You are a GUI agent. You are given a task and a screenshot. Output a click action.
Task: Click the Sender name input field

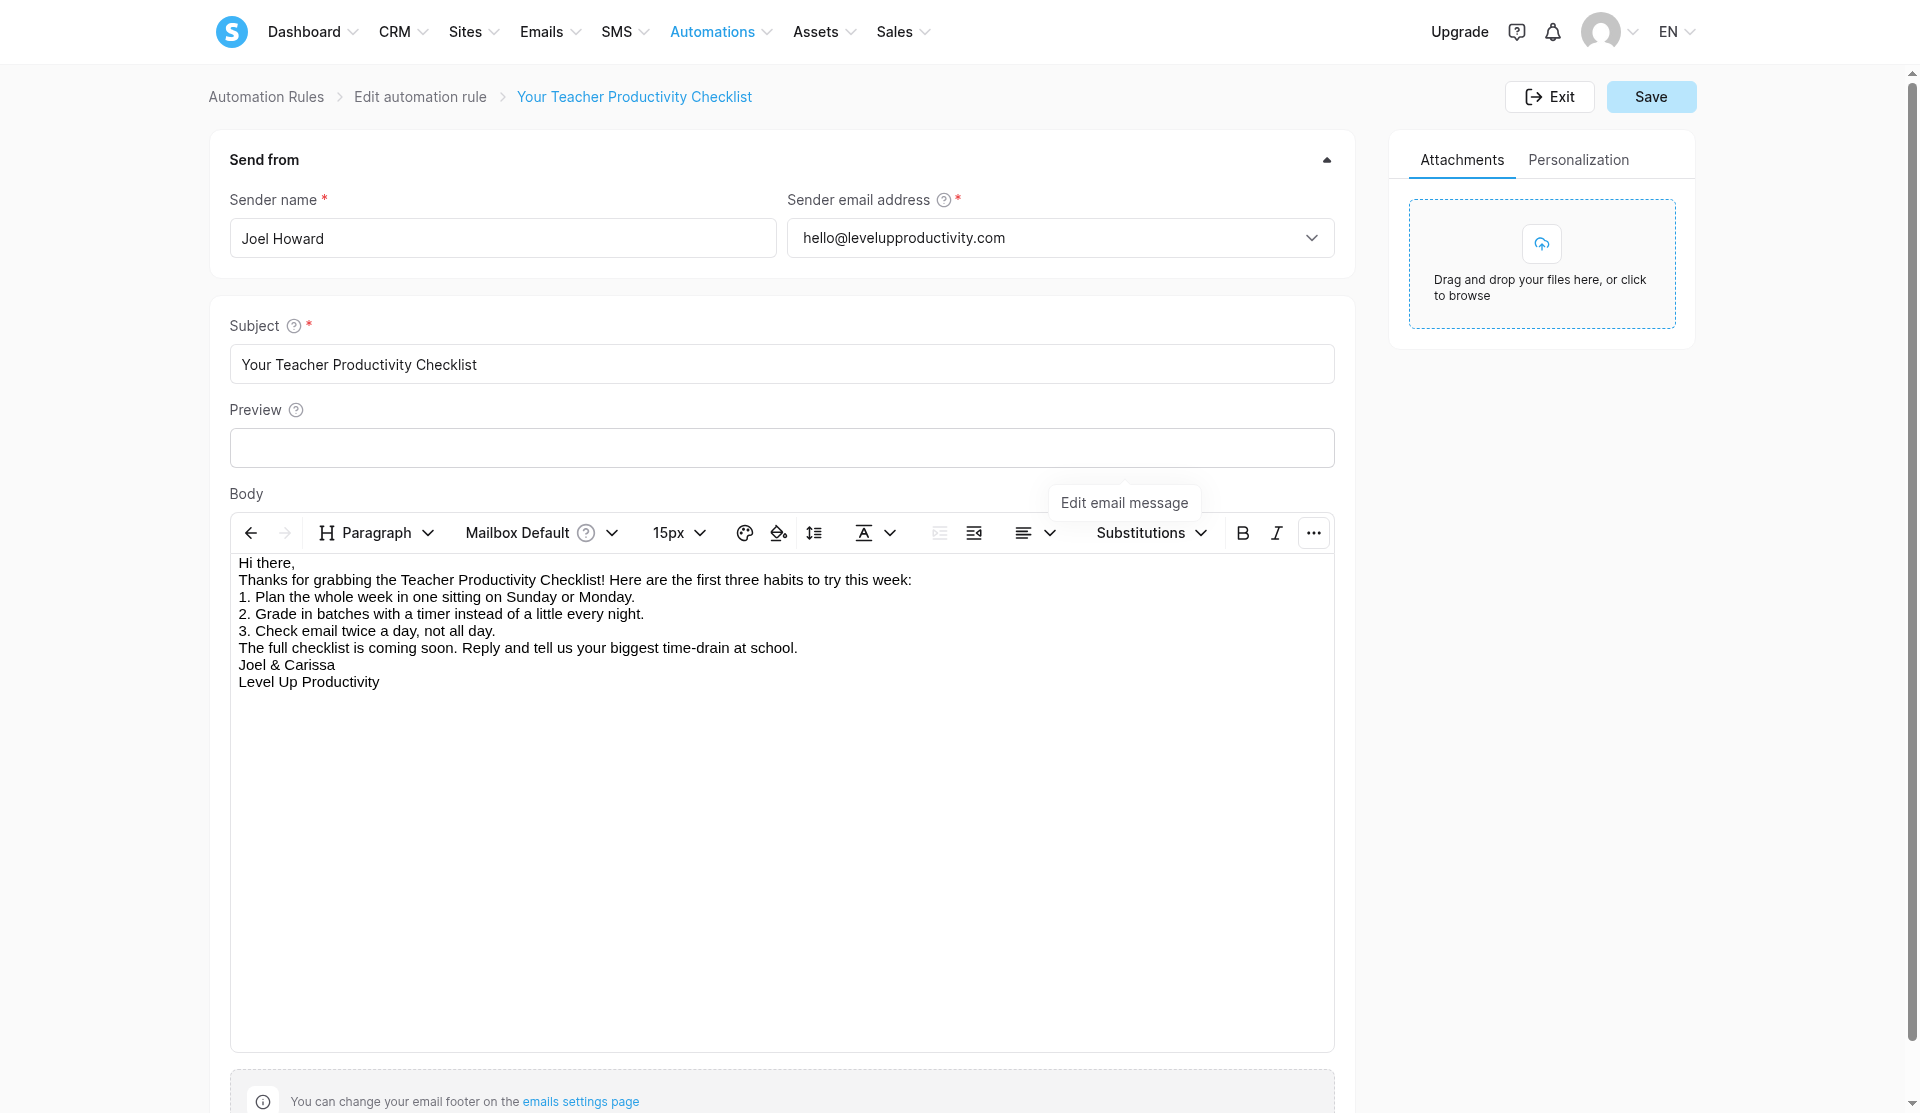(x=503, y=238)
